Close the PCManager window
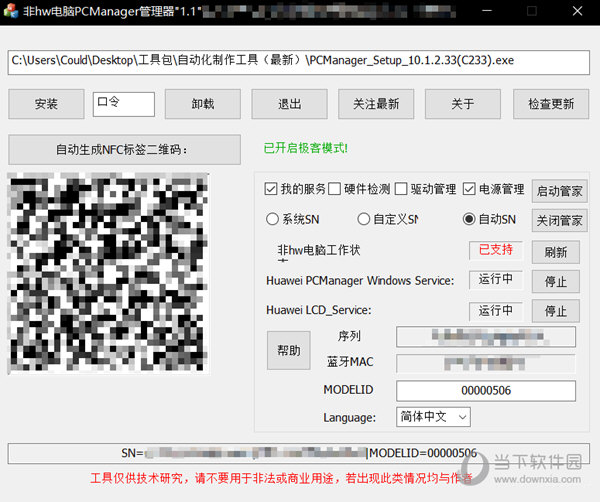 tap(577, 11)
